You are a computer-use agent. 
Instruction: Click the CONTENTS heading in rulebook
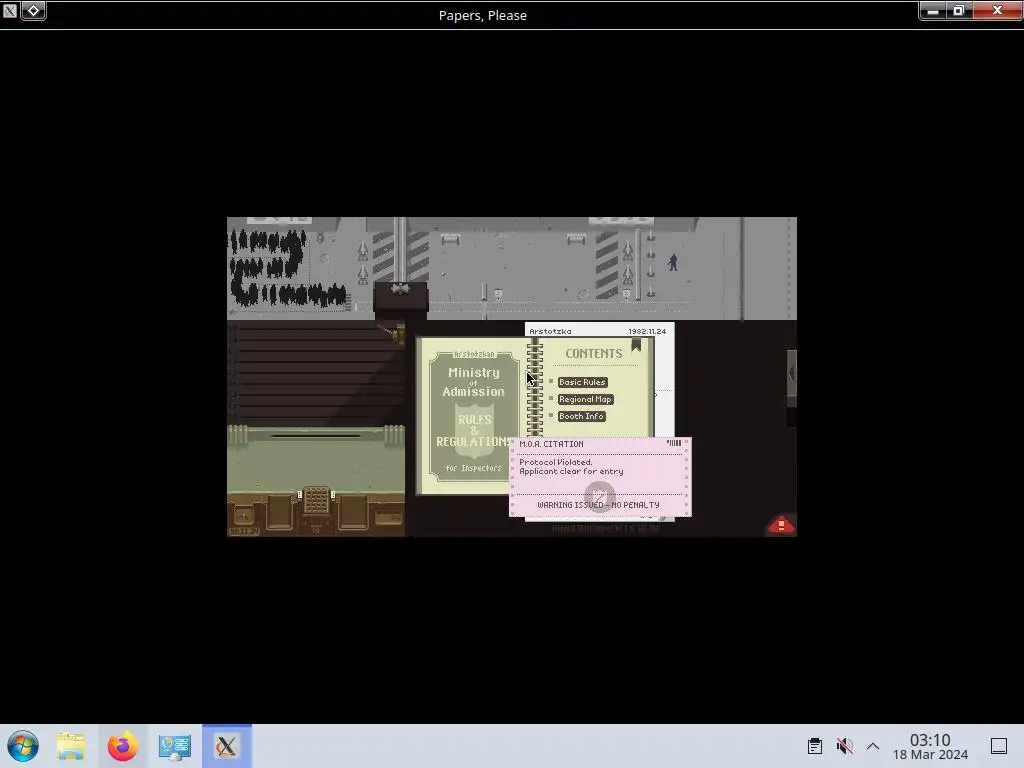coord(594,353)
